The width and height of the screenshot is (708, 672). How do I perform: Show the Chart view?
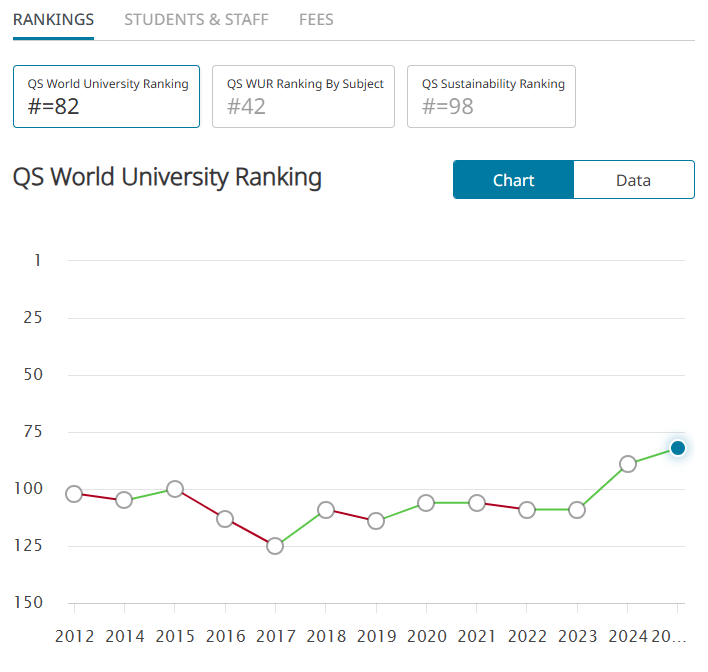click(x=513, y=180)
